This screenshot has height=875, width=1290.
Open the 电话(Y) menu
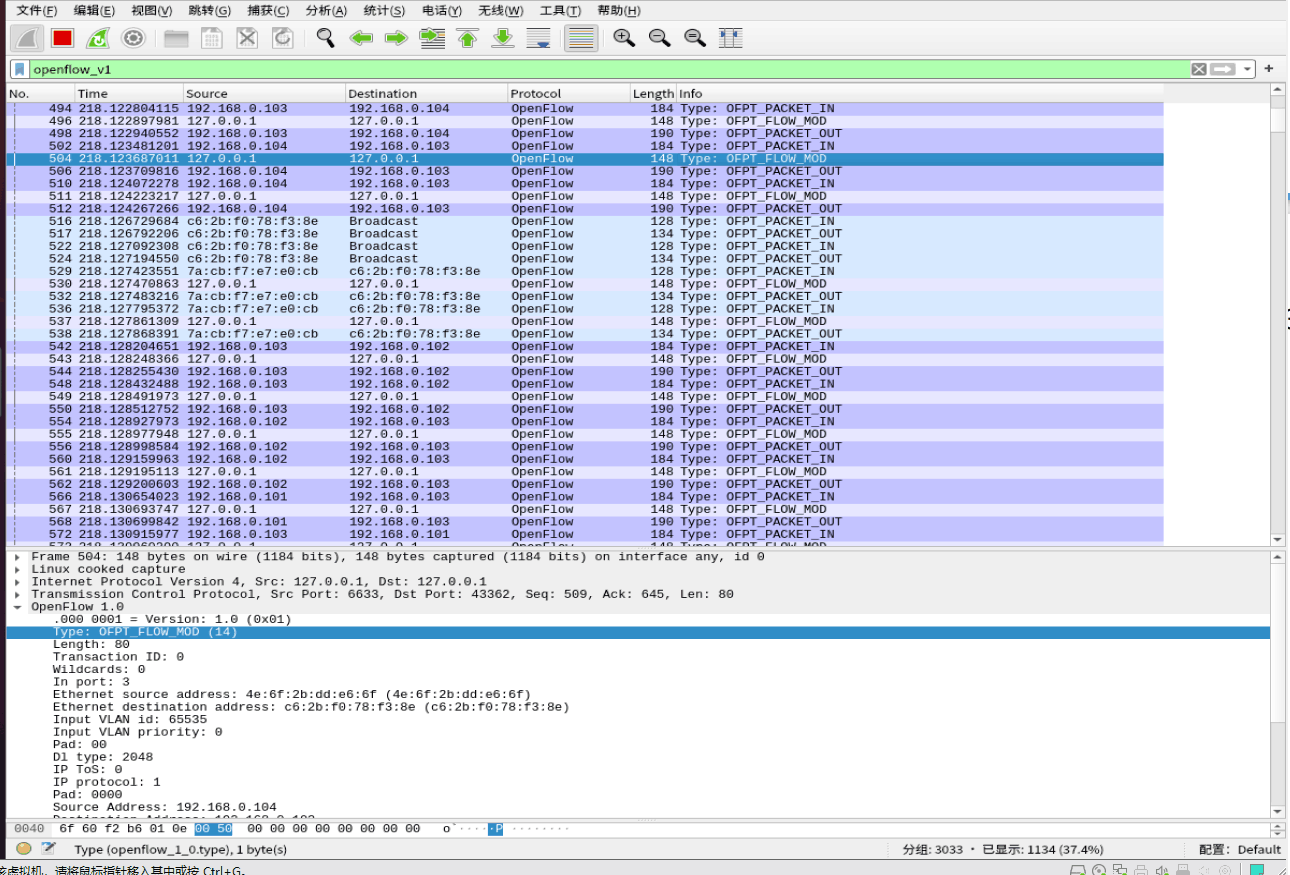click(x=442, y=11)
